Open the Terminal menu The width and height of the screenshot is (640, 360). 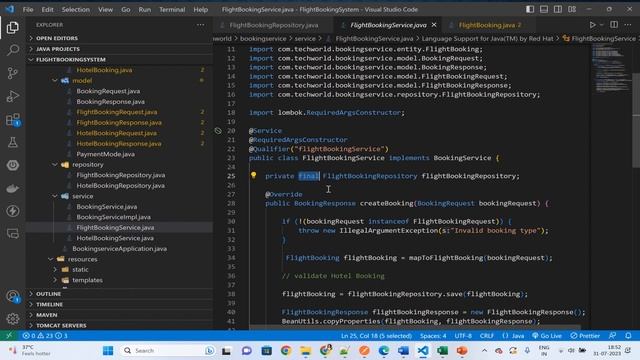pos(172,9)
